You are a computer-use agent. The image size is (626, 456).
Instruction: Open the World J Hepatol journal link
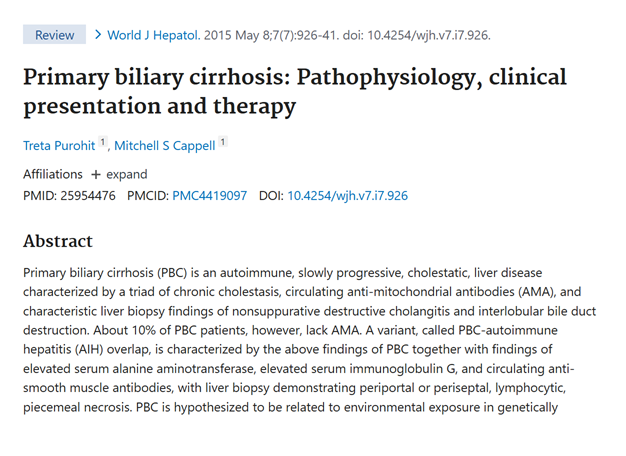pyautogui.click(x=154, y=35)
